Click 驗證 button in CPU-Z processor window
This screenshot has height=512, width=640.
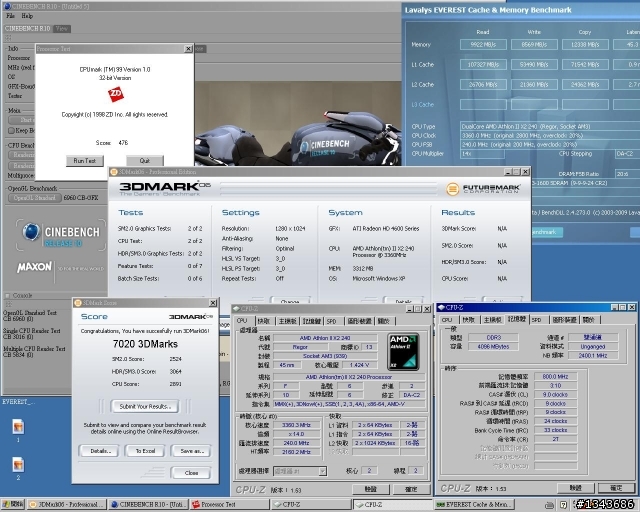(371, 489)
